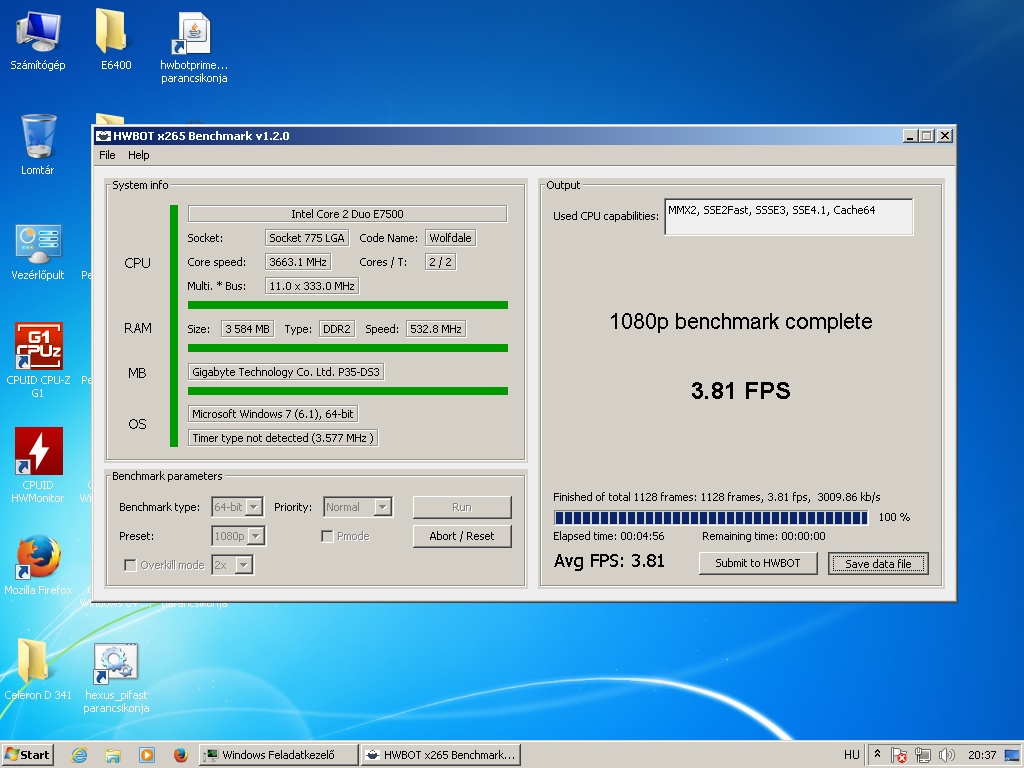Click the Timer type not detected field

pyautogui.click(x=283, y=438)
